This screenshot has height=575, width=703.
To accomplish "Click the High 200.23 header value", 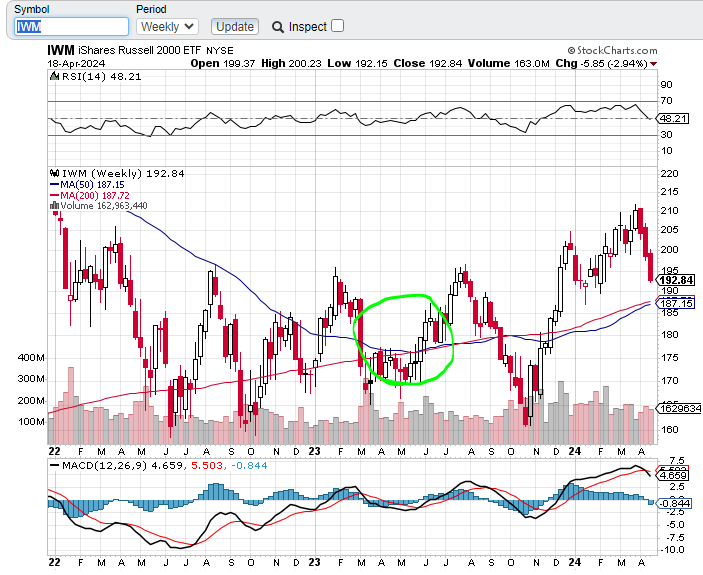I will 291,64.
